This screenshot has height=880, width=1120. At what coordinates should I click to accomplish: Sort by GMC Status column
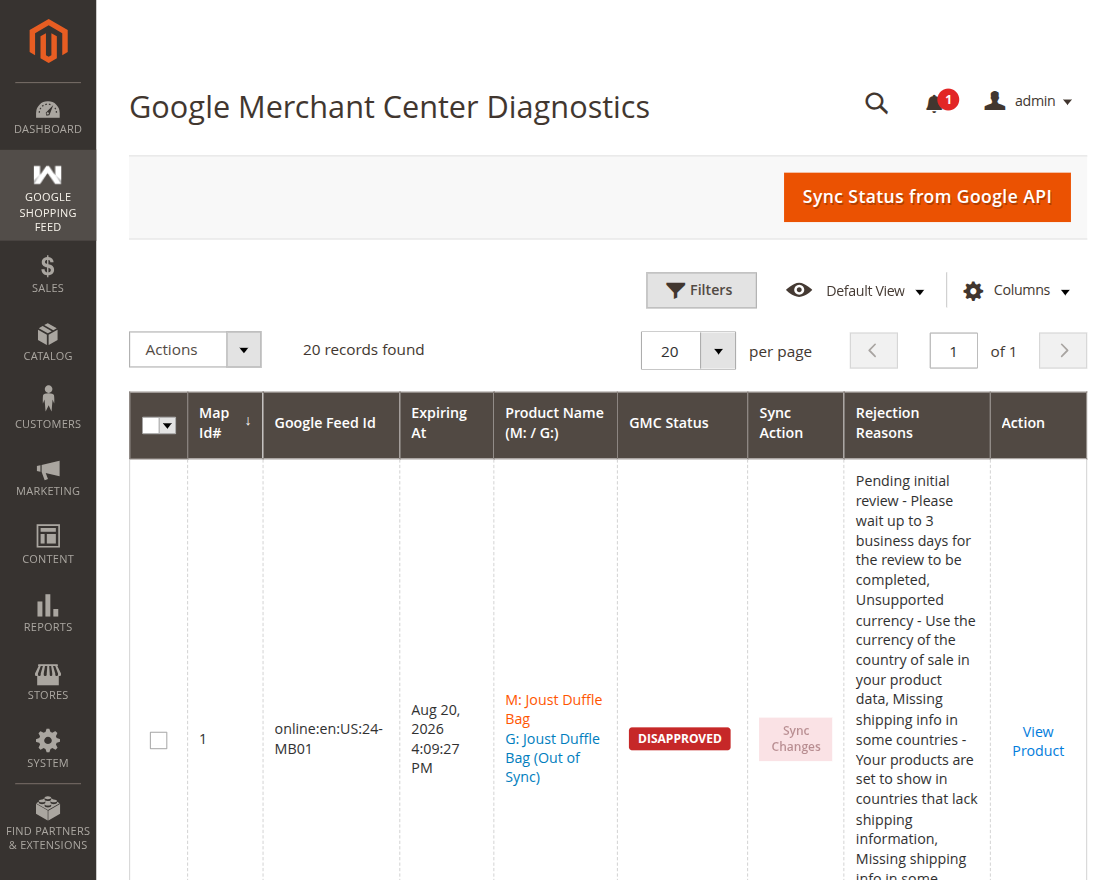682,424
